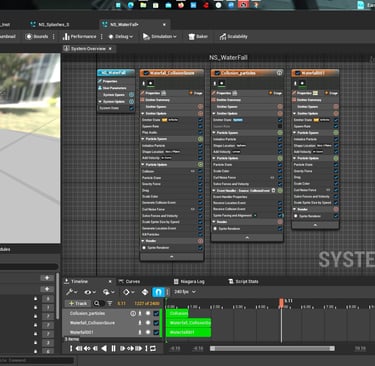Open the Simulation dropdown menu
This screenshot has width=375, height=366.
pyautogui.click(x=160, y=37)
